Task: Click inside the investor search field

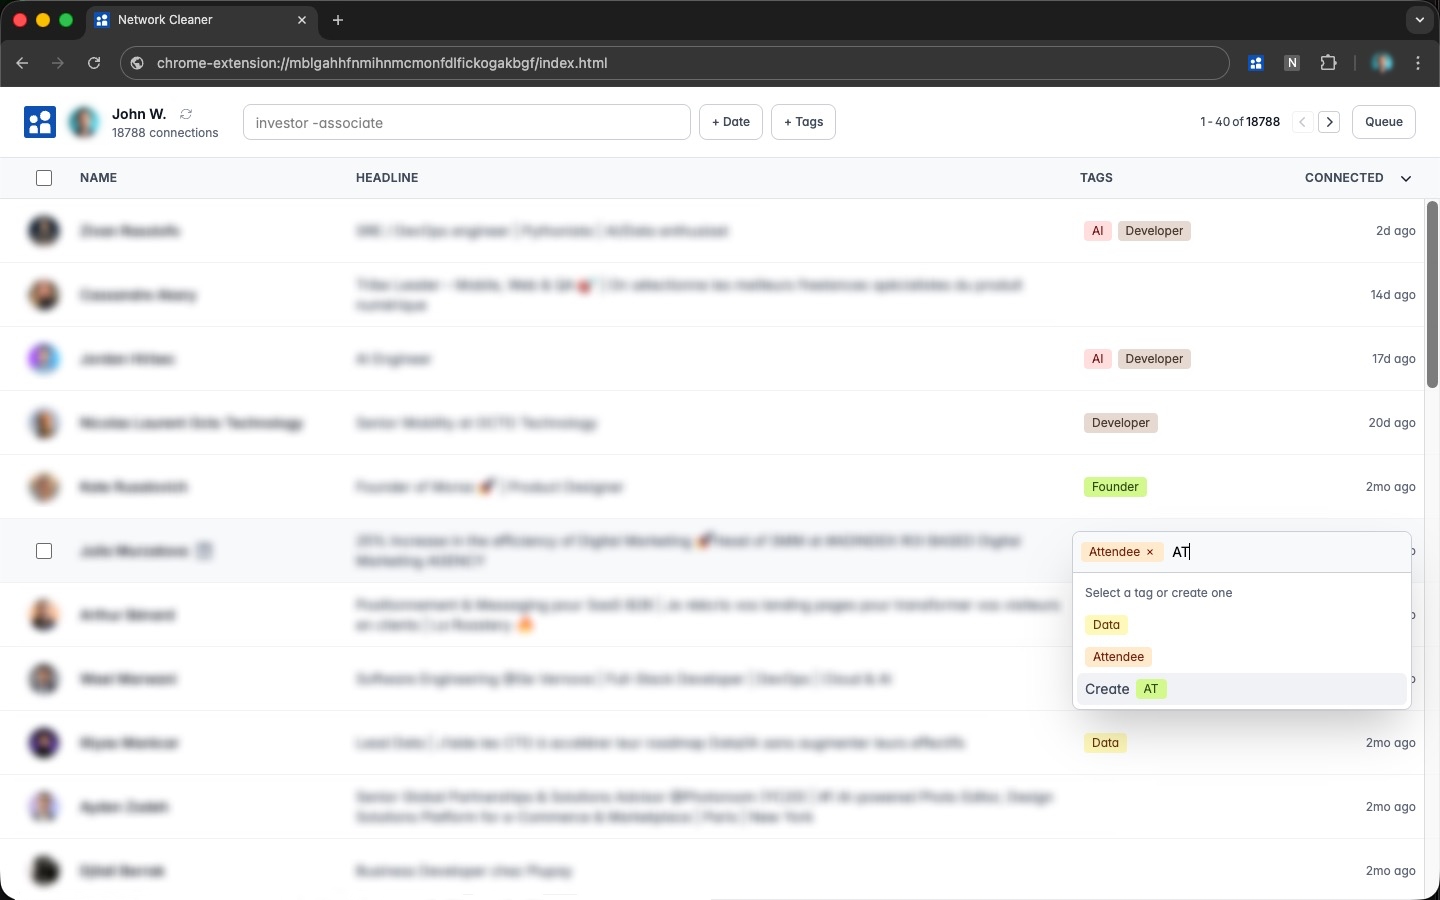Action: 466,122
